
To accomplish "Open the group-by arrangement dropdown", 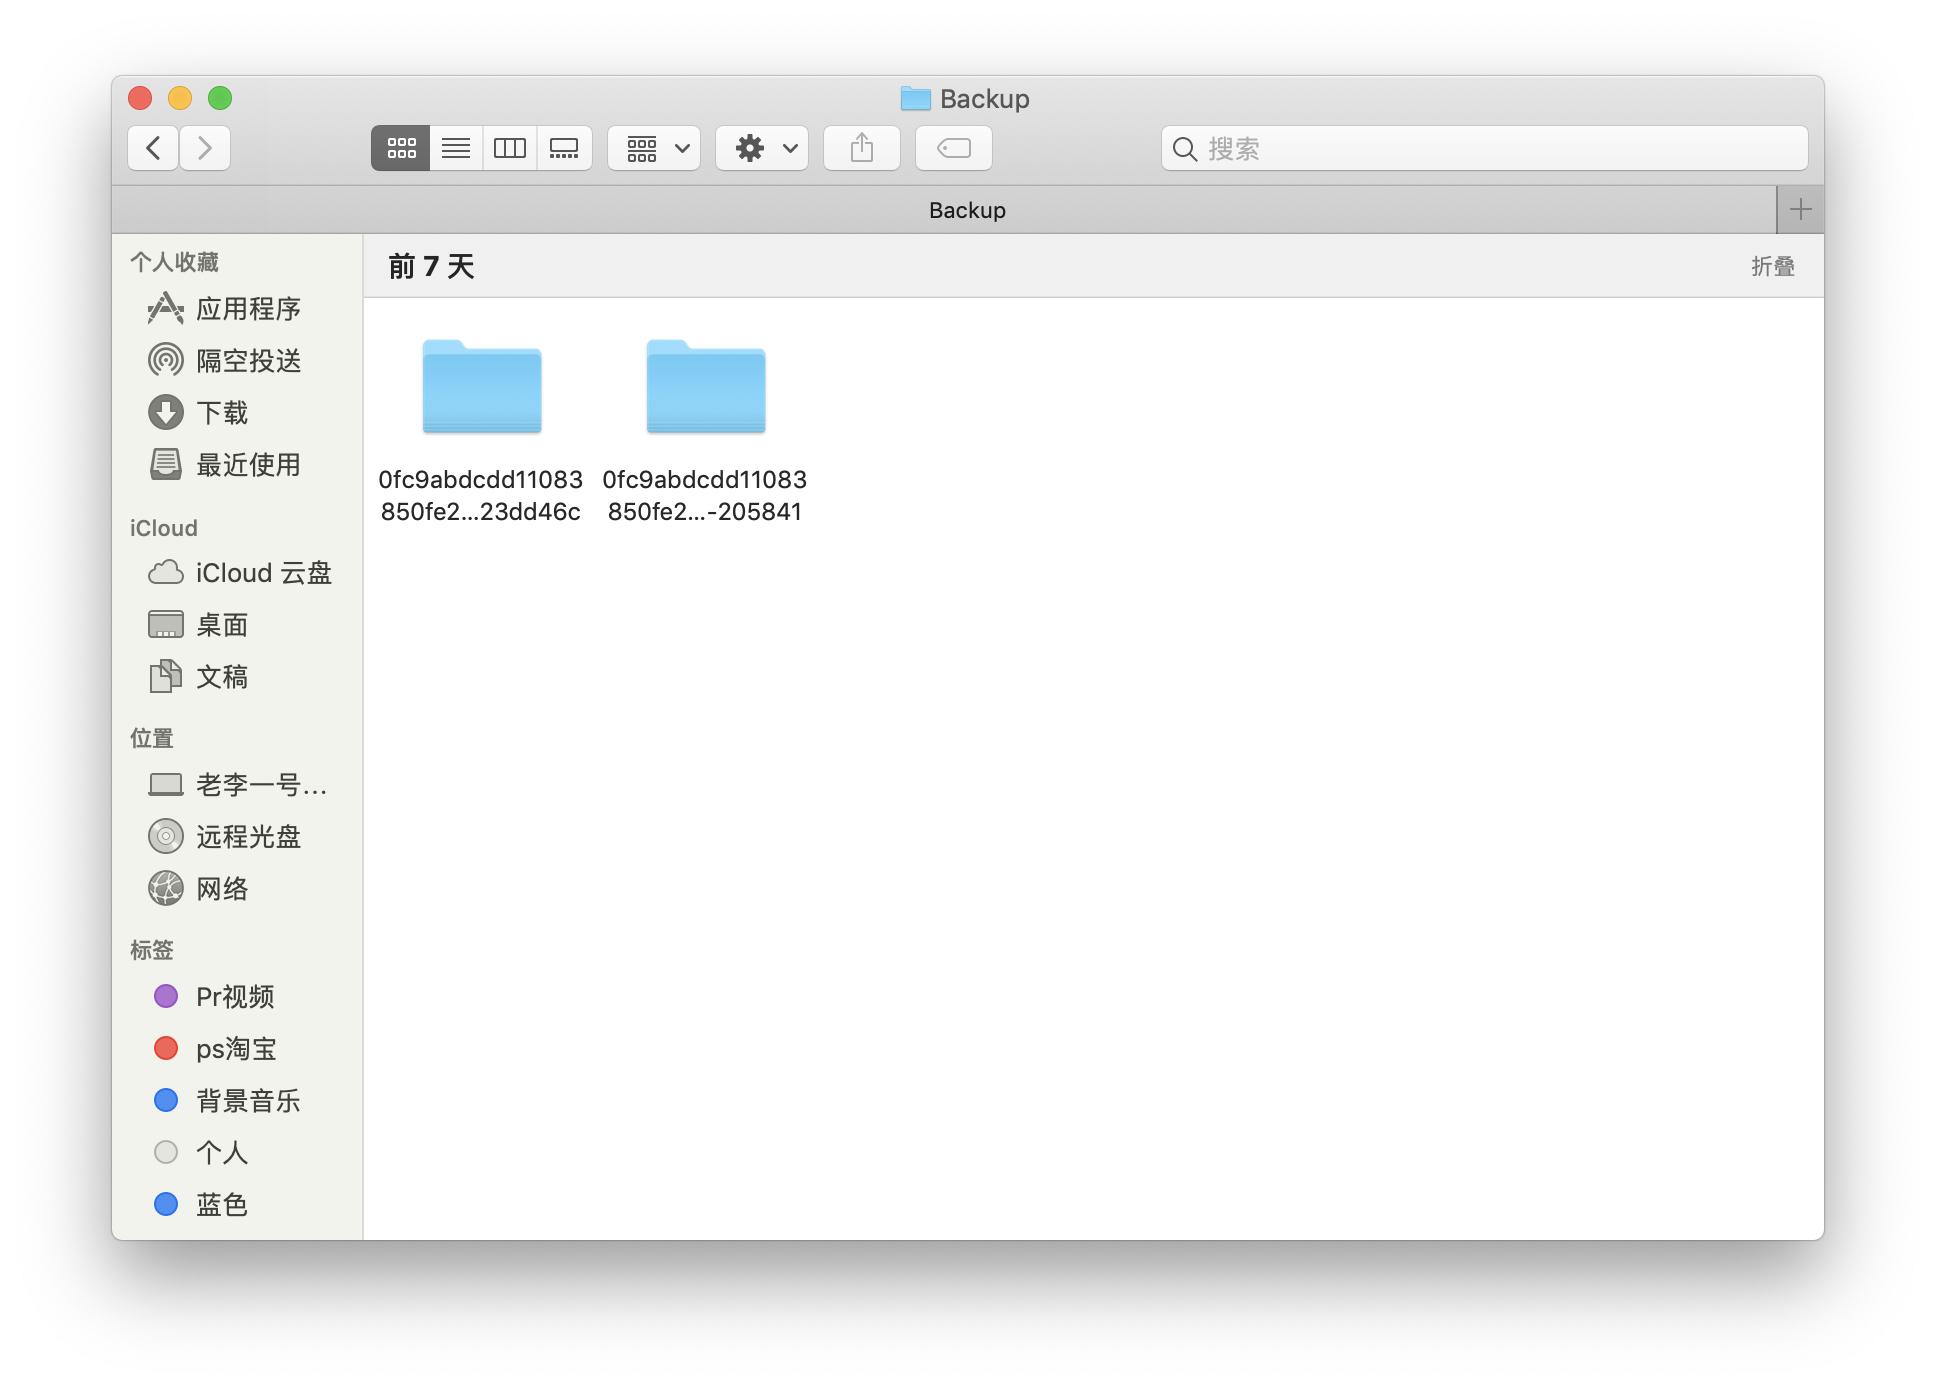I will pos(654,148).
